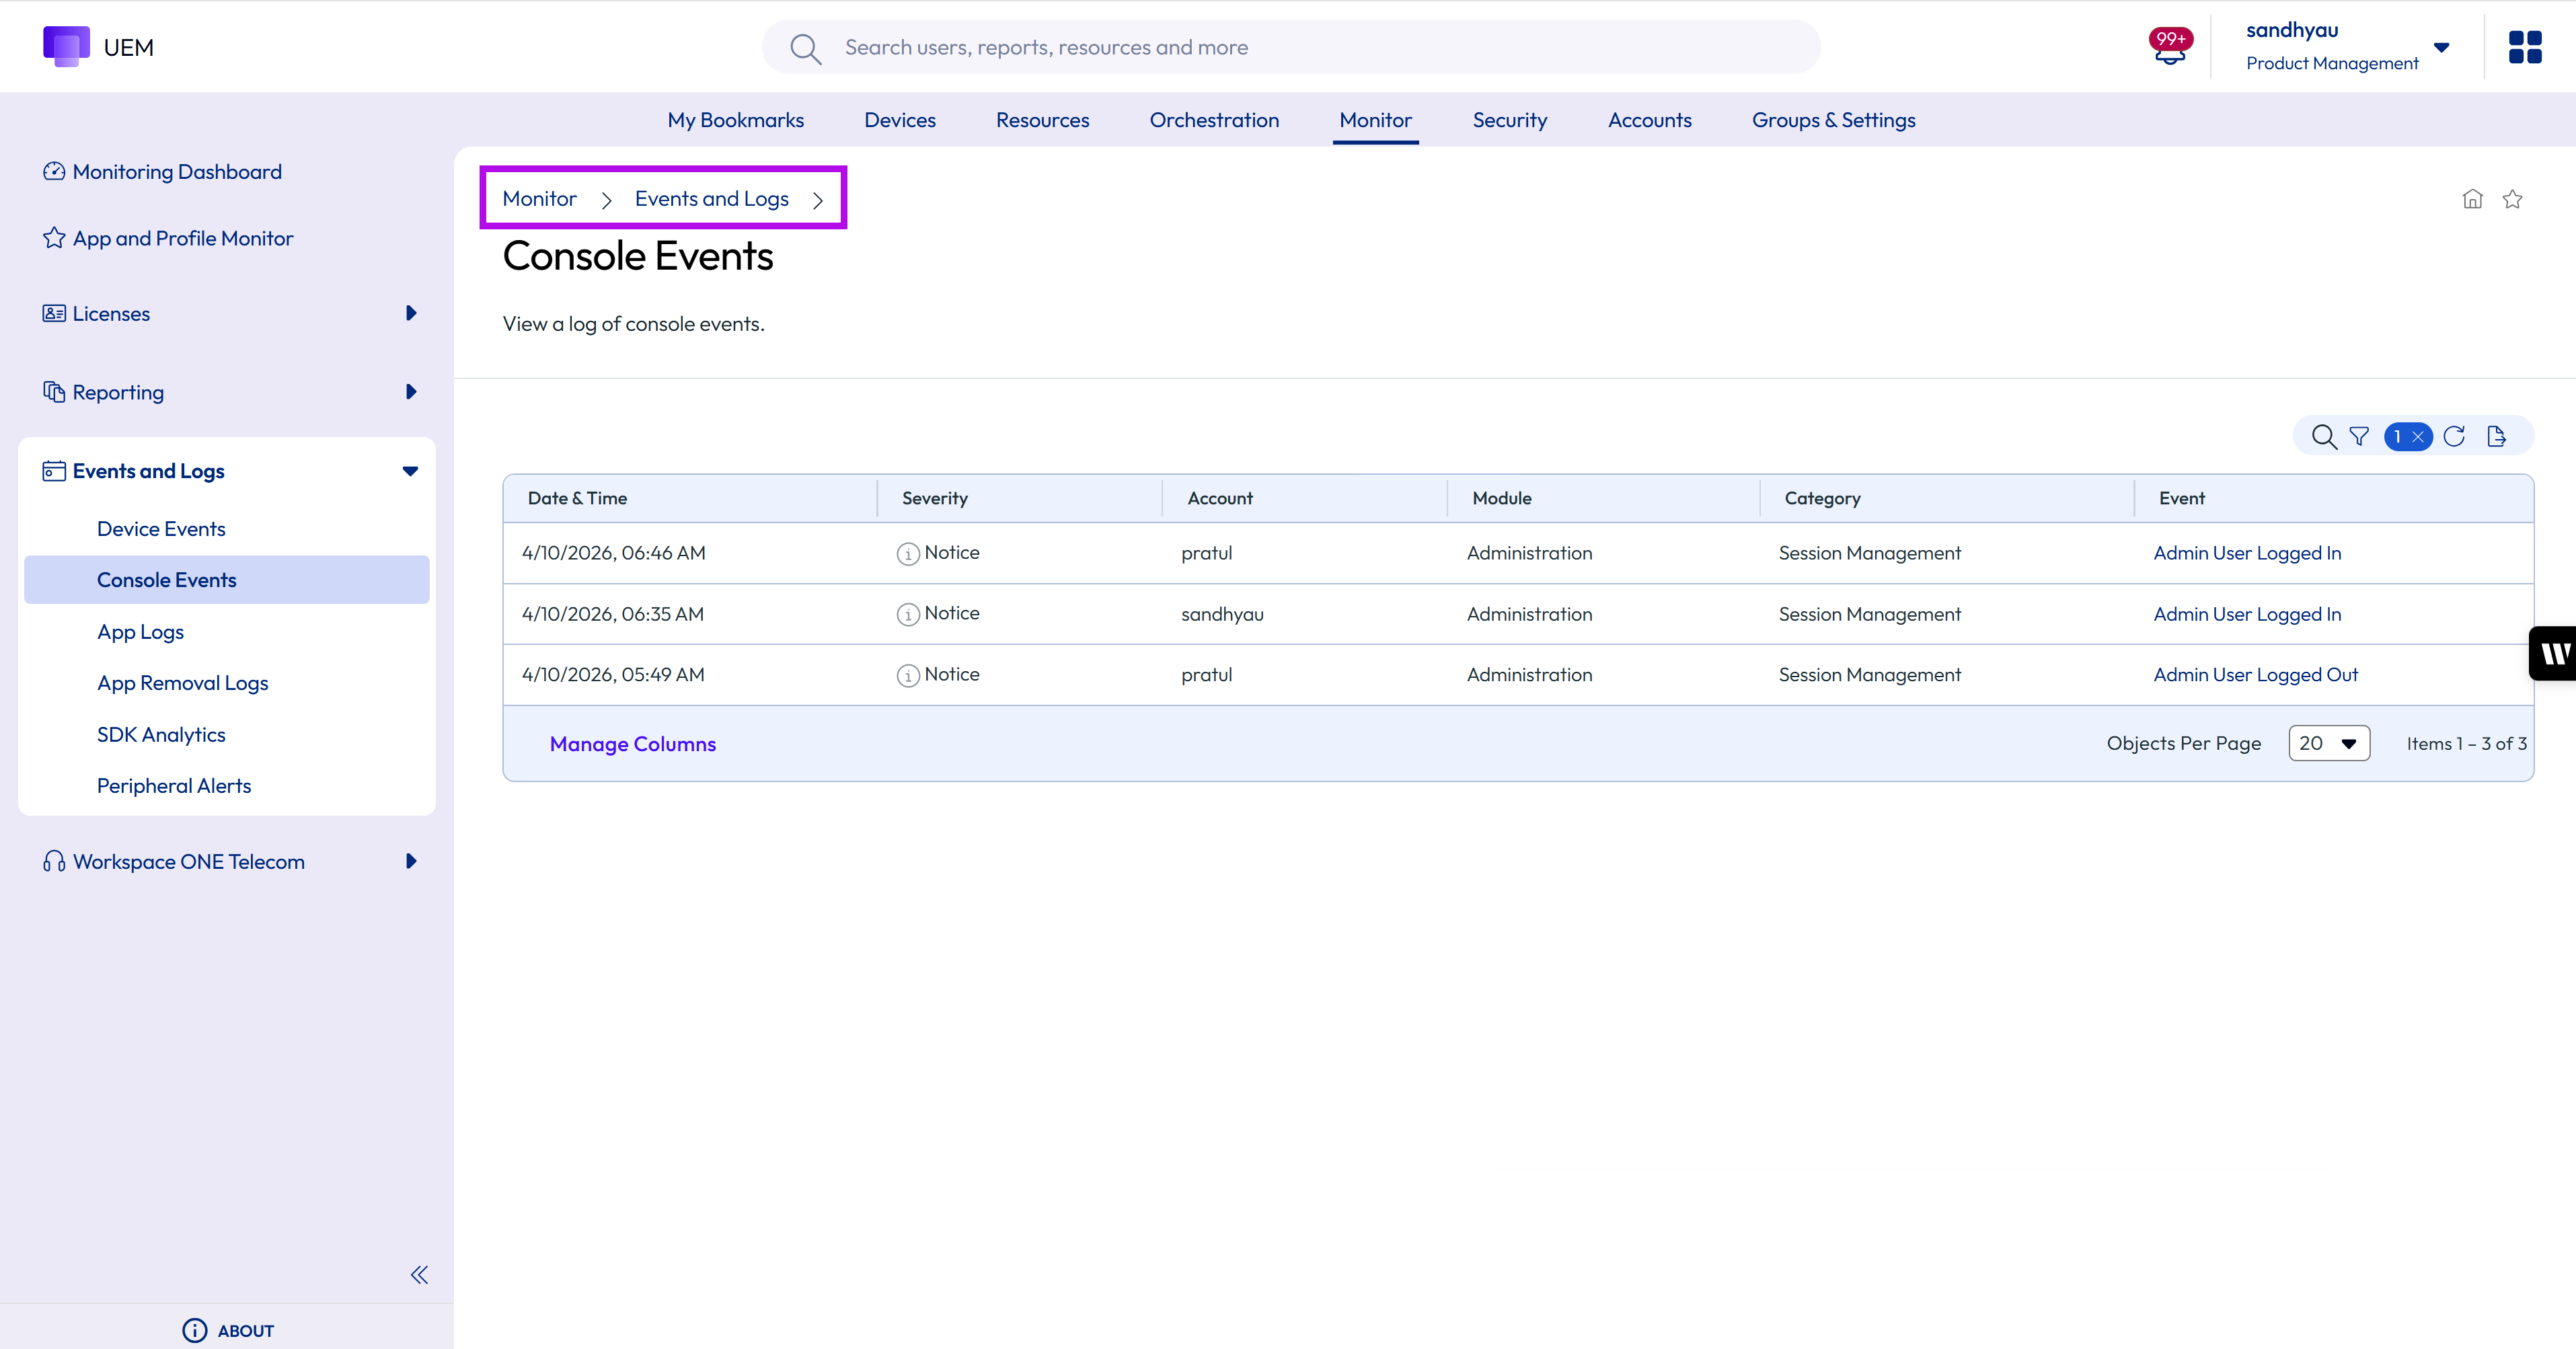Click the Licenses sidebar item

111,314
